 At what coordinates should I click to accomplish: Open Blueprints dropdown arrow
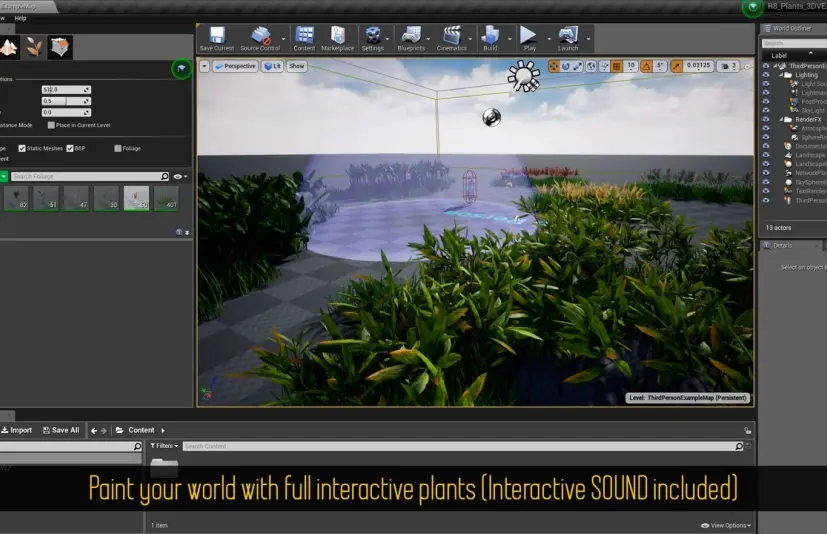click(428, 39)
